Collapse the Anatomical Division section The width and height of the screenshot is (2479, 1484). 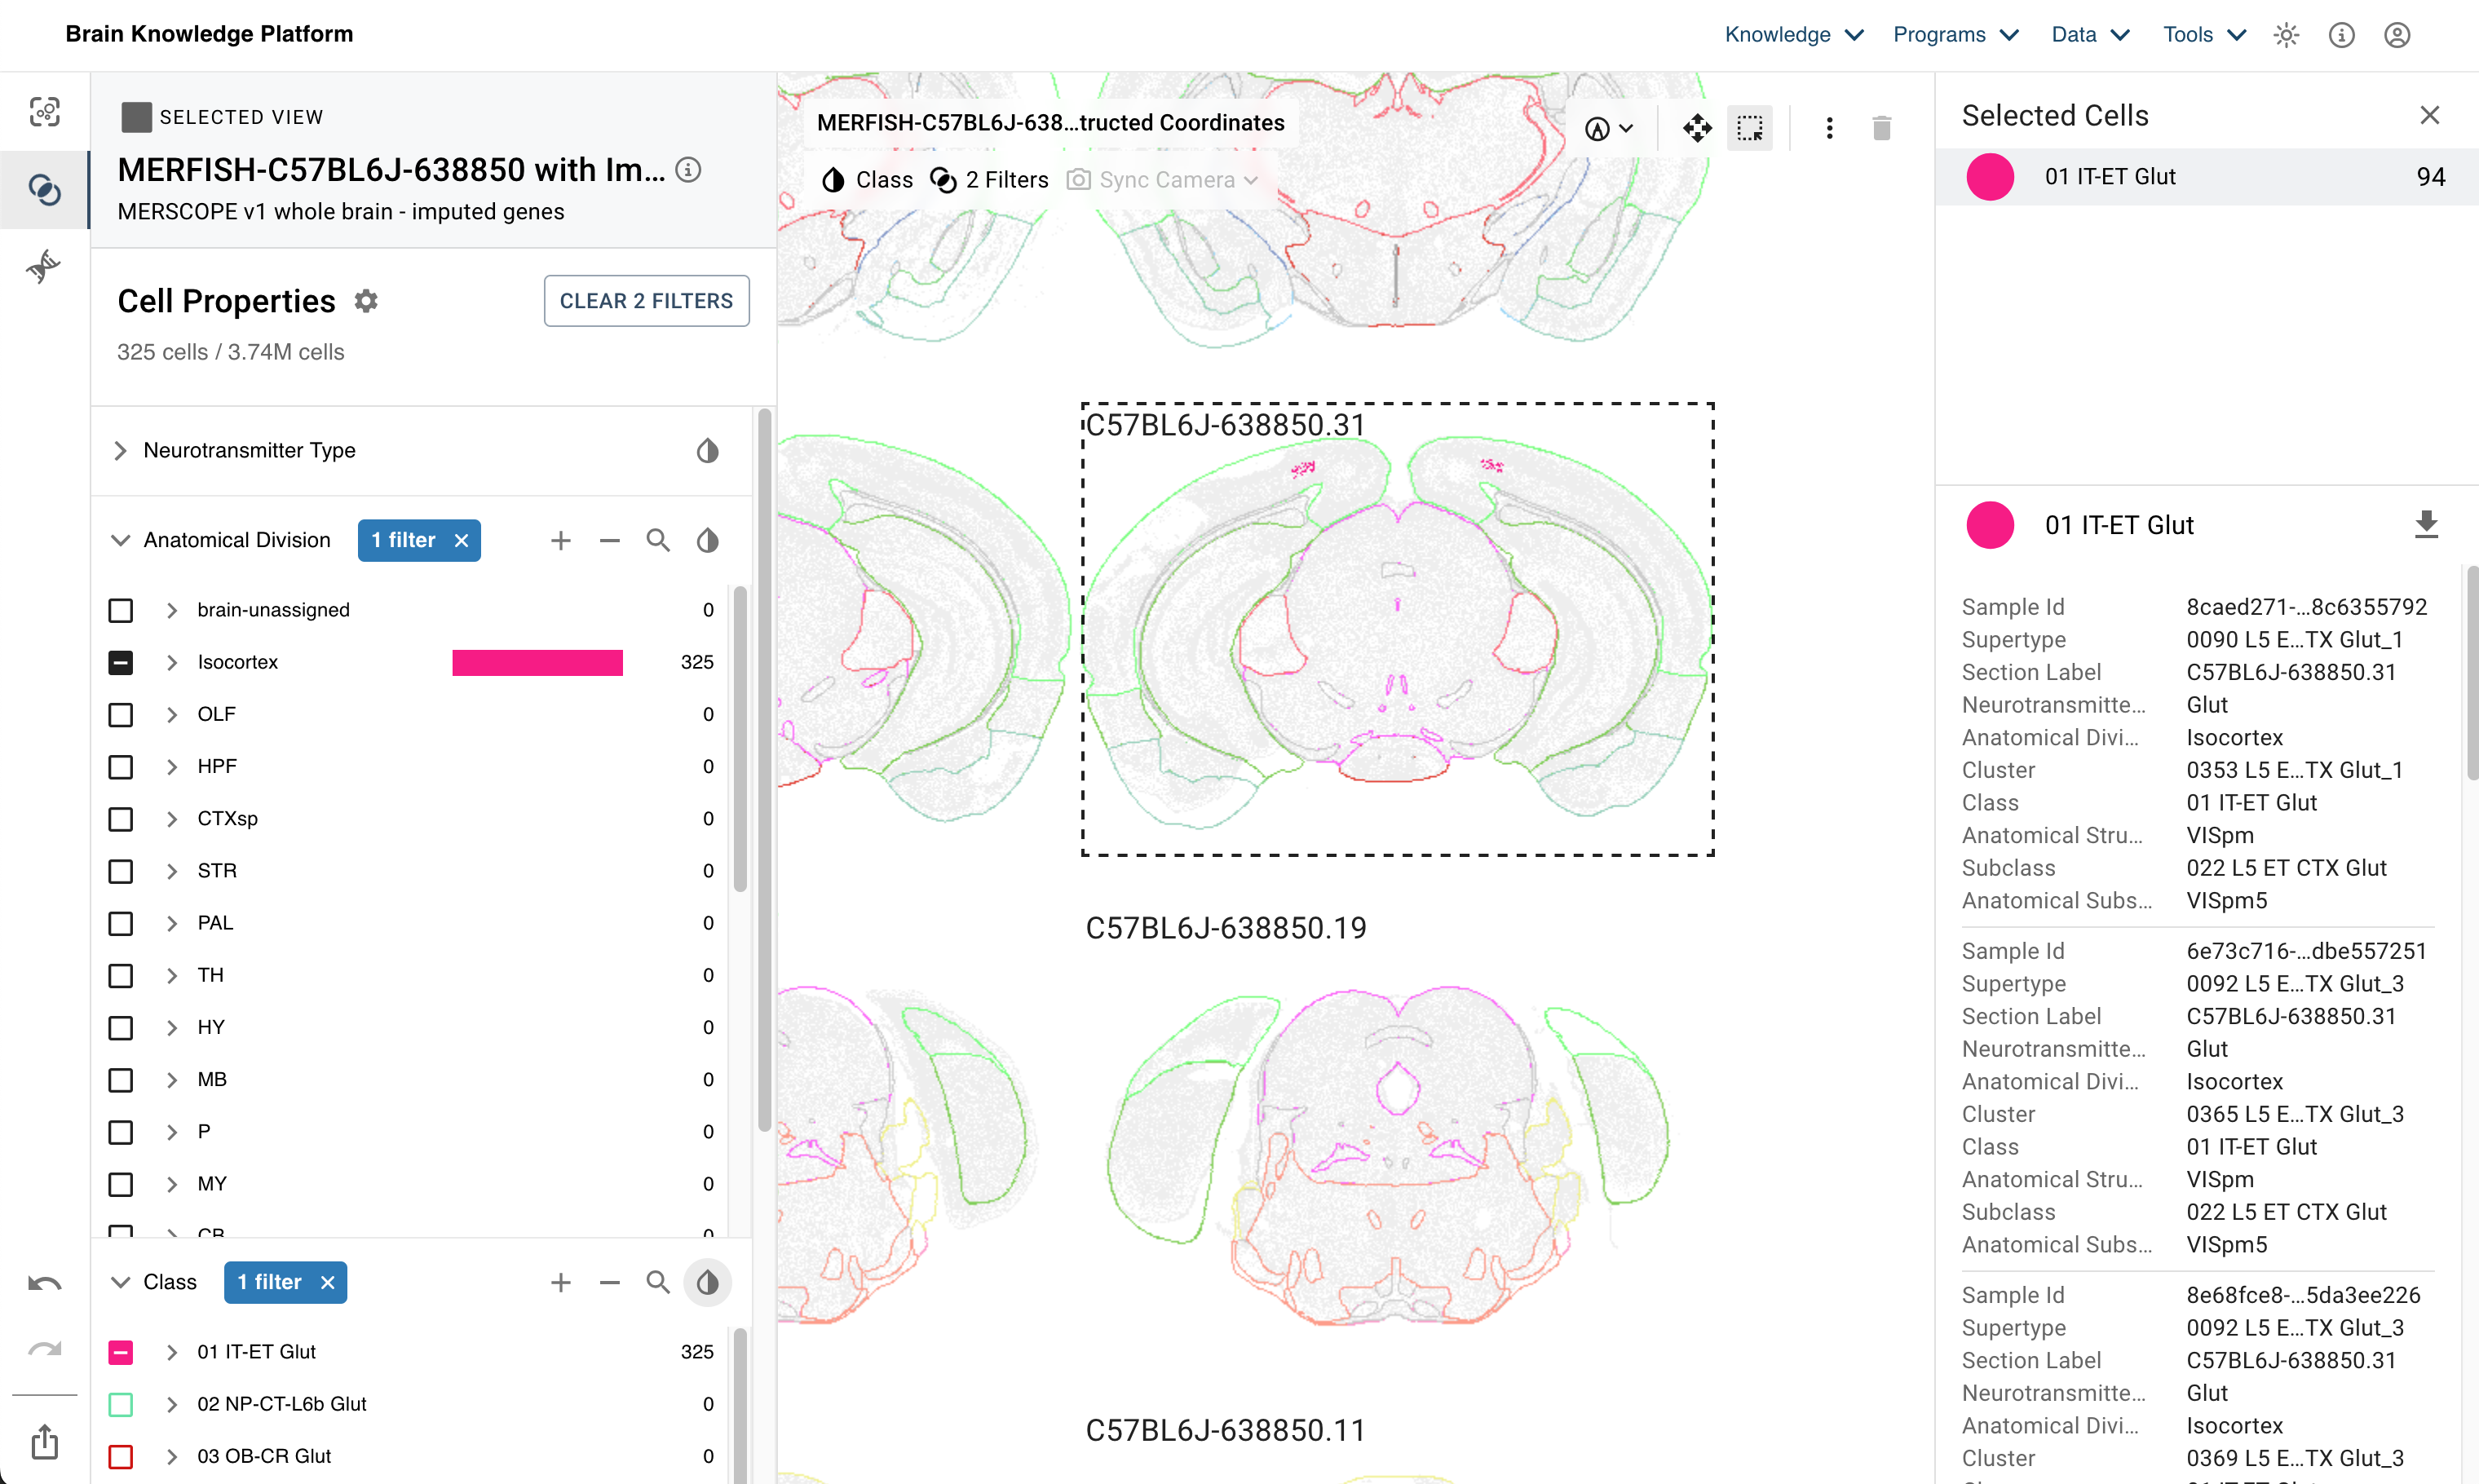[x=120, y=541]
